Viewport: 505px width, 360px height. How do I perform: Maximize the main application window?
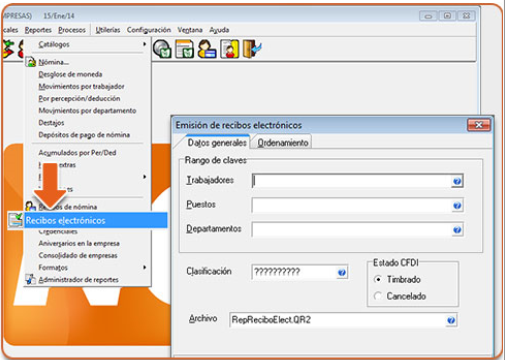coord(447,16)
